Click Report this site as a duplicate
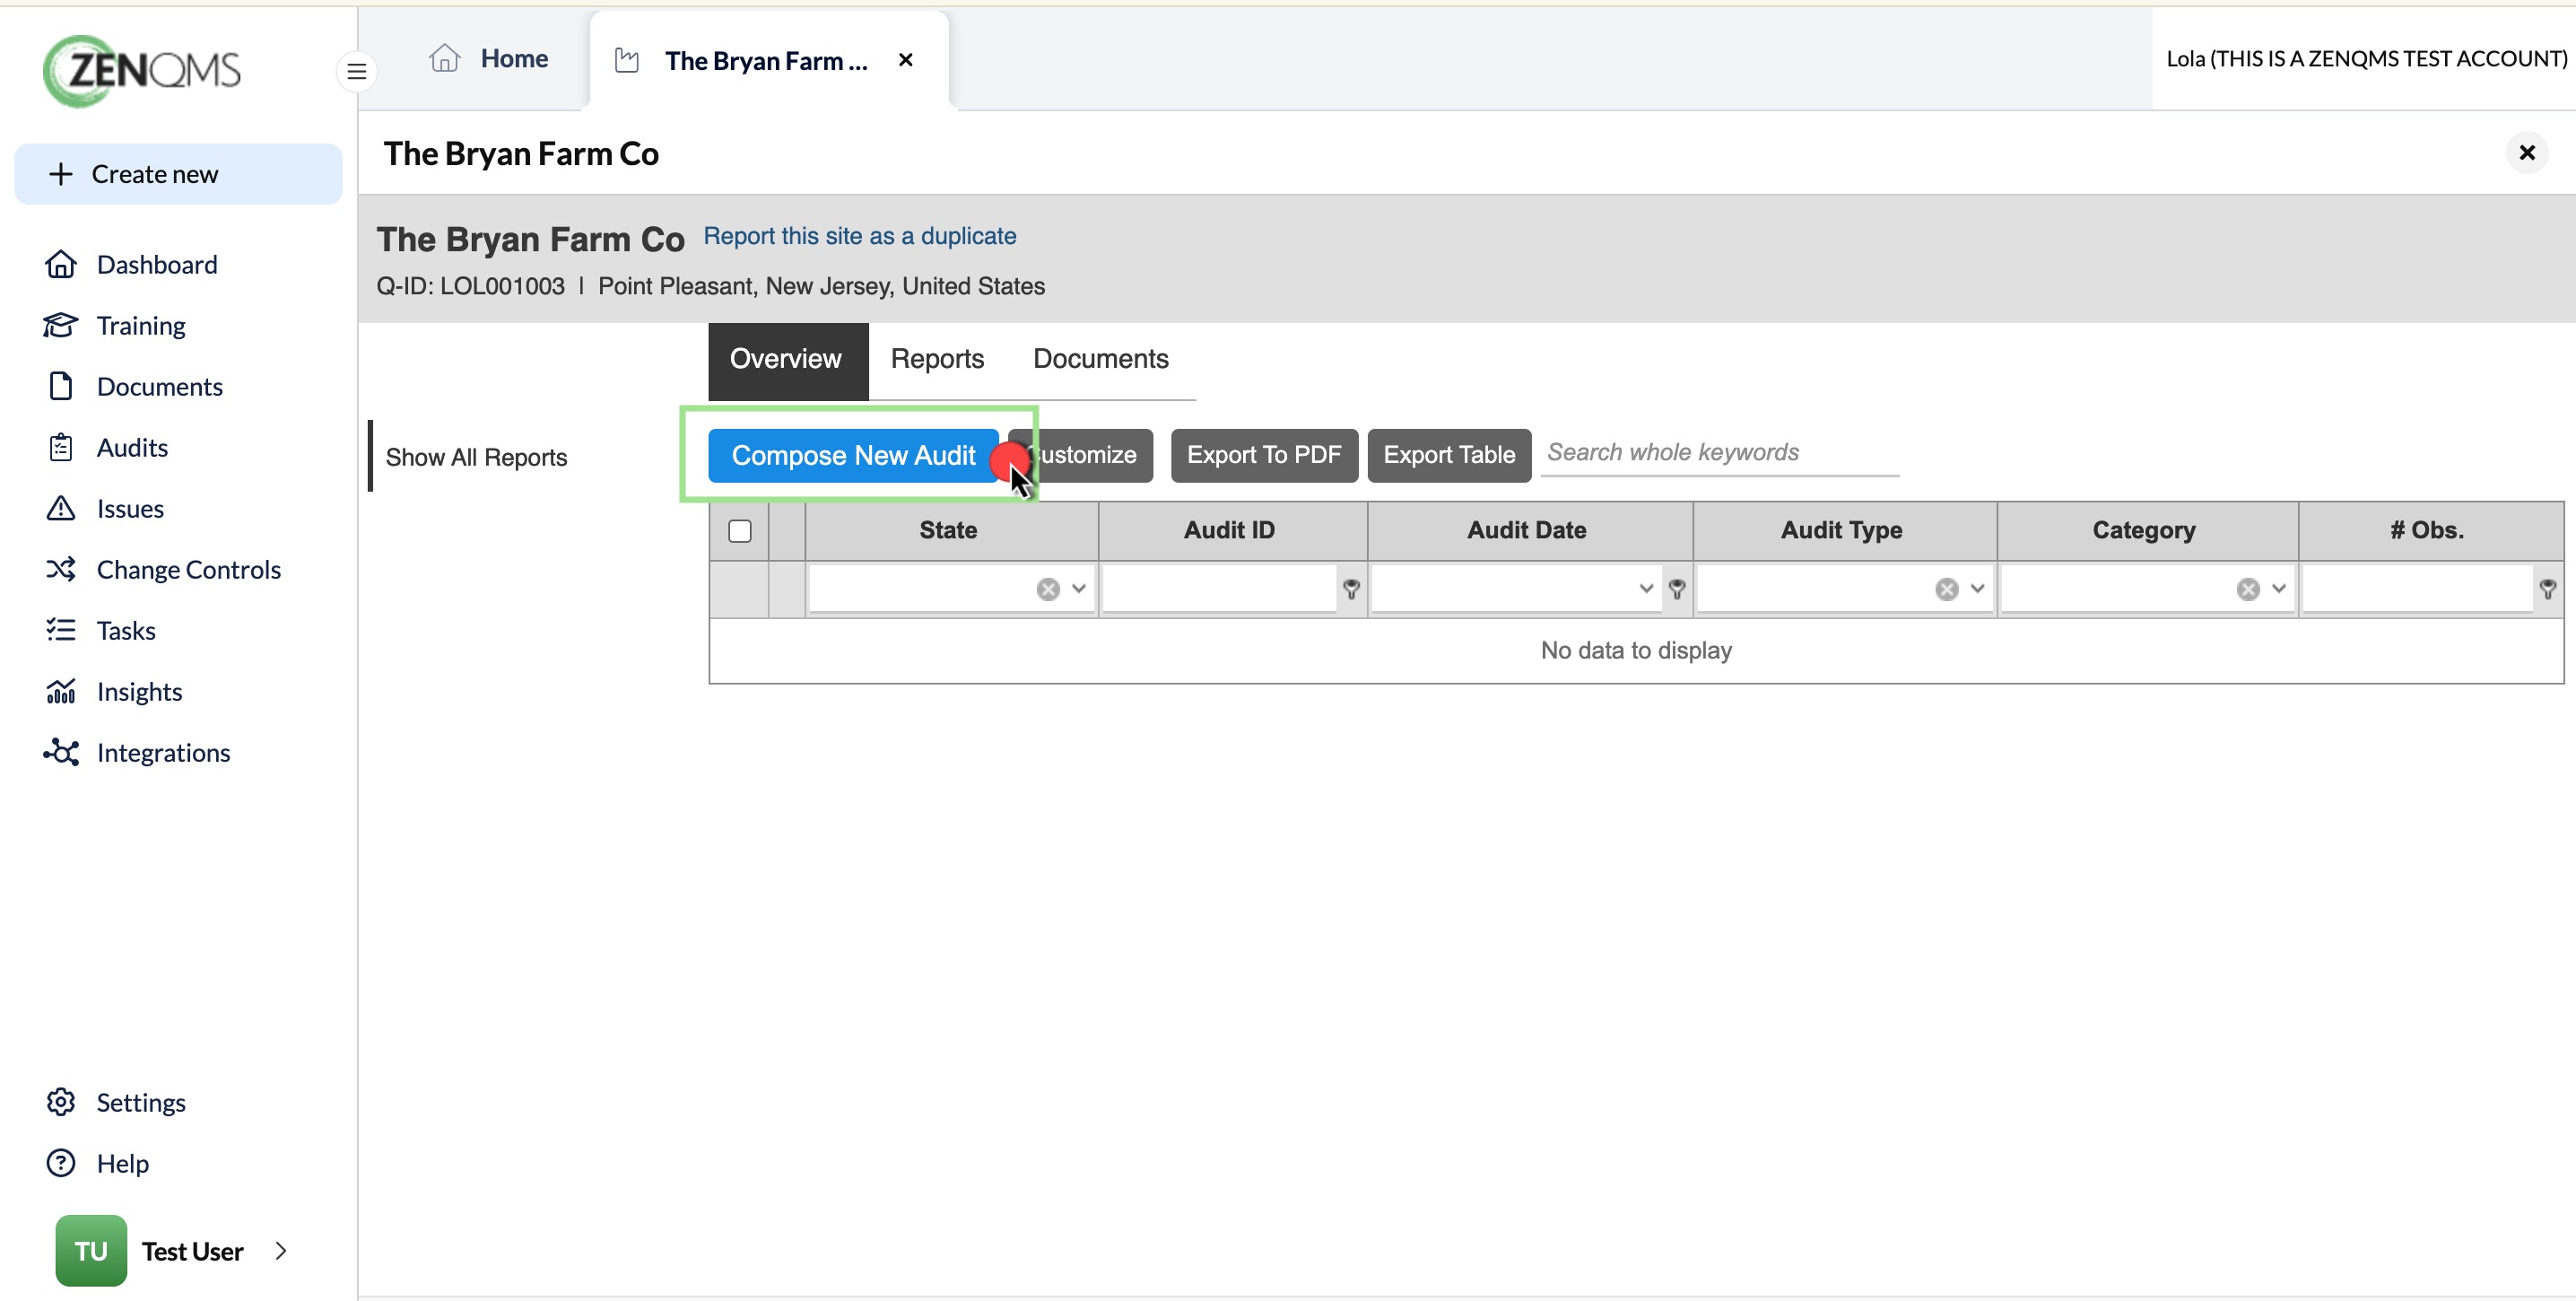The width and height of the screenshot is (2576, 1301). point(860,237)
